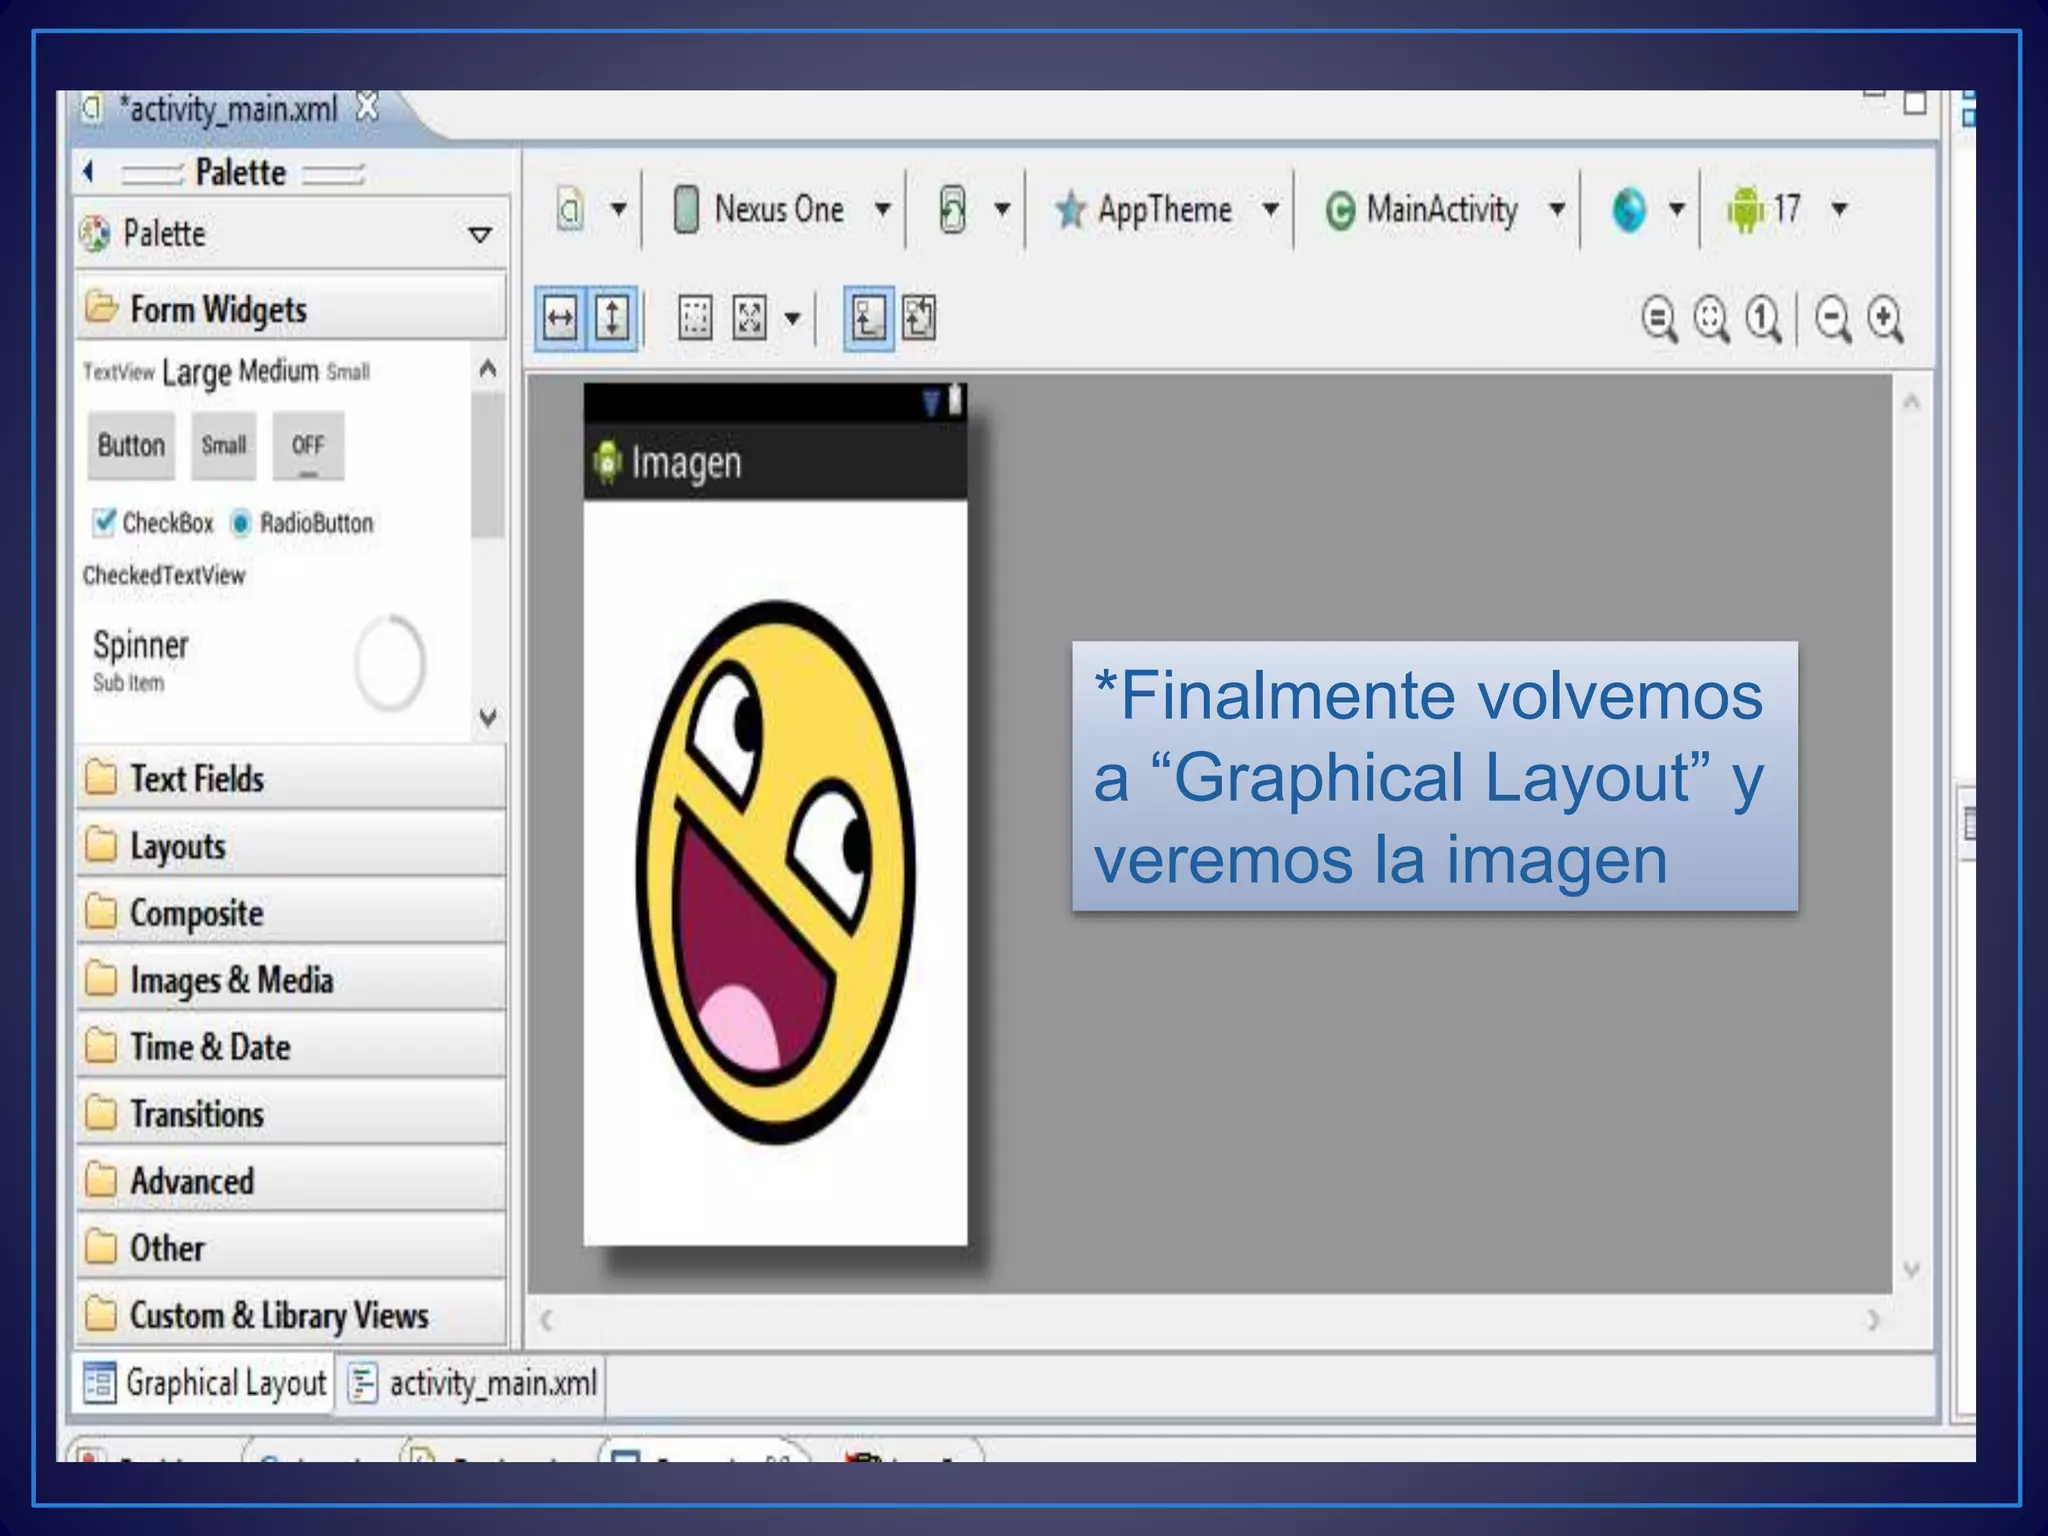Open the Advanced palette folder
This screenshot has height=1536, width=2048.
[292, 1181]
